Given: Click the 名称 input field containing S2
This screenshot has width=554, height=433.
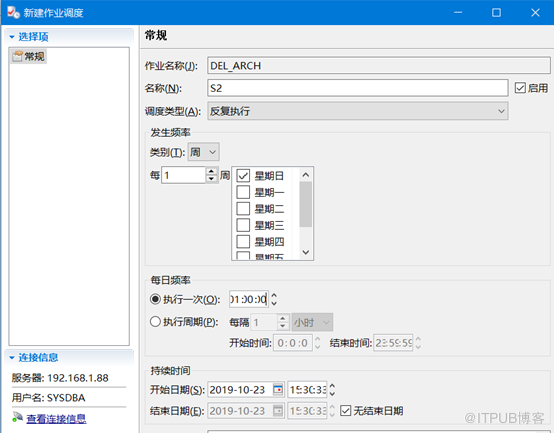Looking at the screenshot, I should 358,88.
